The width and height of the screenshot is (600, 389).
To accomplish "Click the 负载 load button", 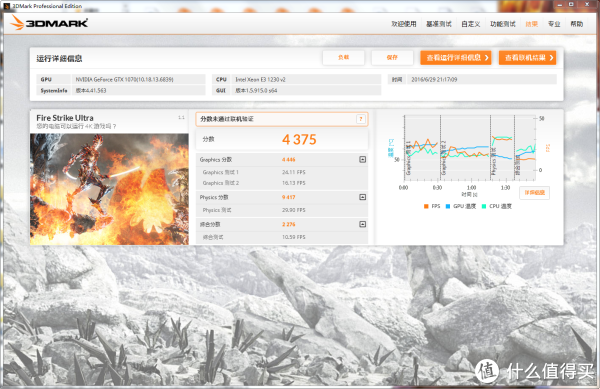I will click(343, 58).
